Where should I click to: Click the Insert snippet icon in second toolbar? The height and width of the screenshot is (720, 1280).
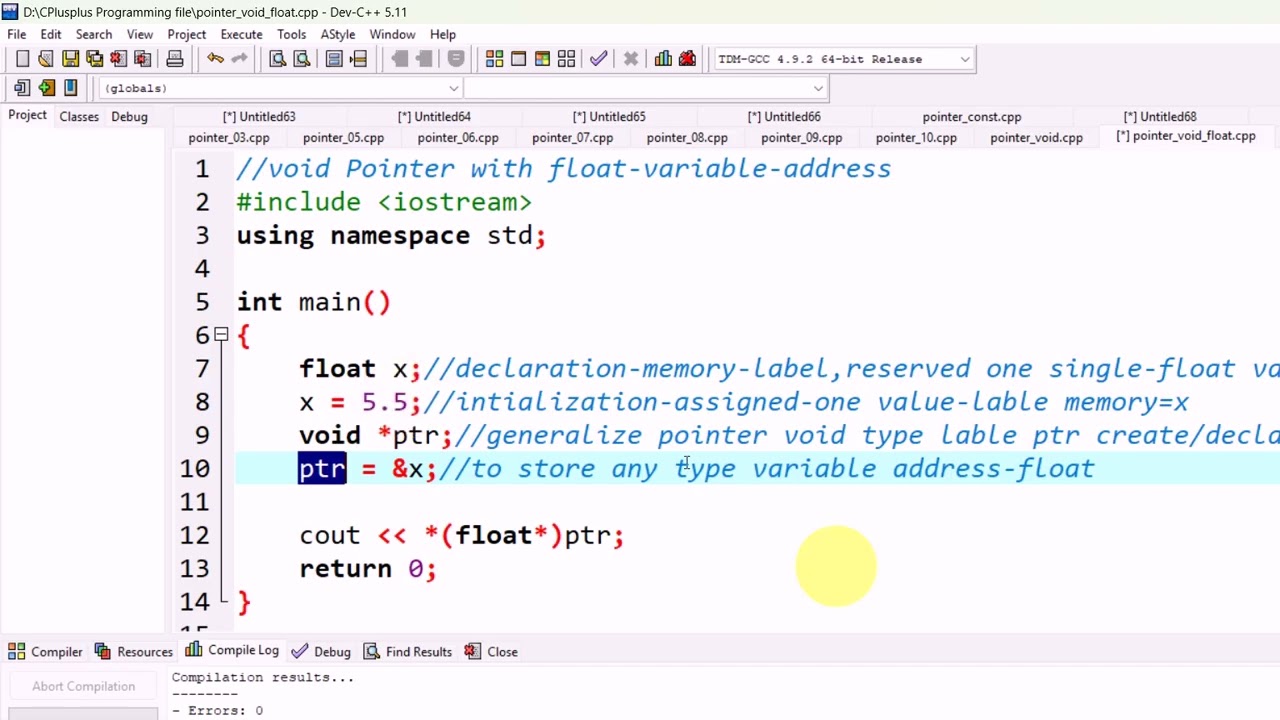pyautogui.click(x=22, y=88)
